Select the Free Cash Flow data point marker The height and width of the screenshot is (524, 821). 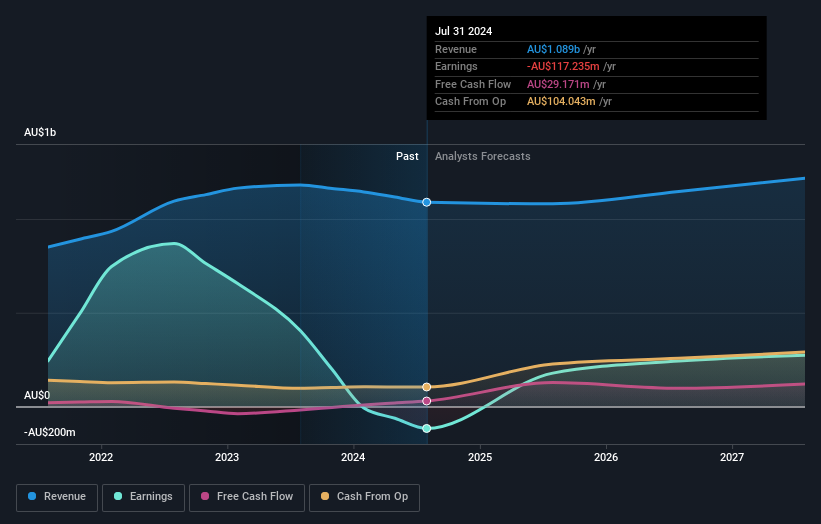[427, 401]
